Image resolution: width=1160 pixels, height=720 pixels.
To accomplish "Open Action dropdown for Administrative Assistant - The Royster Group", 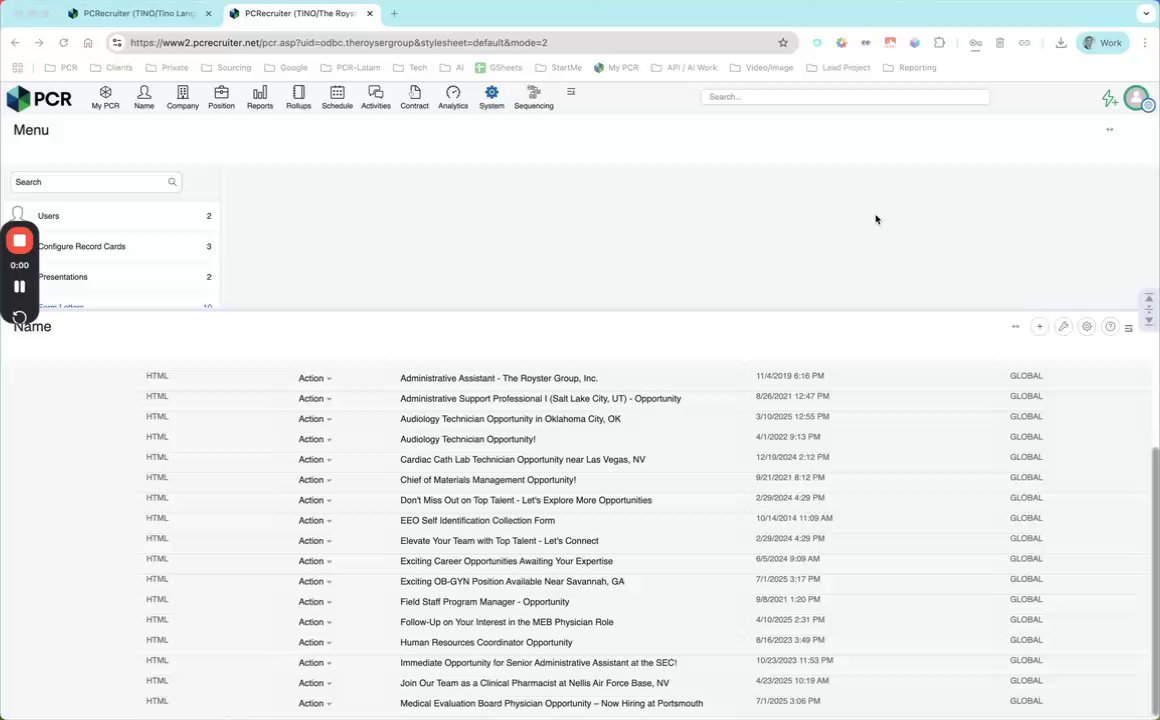I will click(314, 378).
